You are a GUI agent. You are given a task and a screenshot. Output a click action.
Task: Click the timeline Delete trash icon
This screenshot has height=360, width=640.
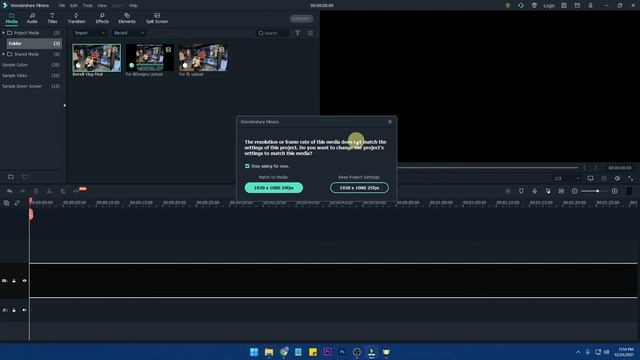click(x=36, y=191)
